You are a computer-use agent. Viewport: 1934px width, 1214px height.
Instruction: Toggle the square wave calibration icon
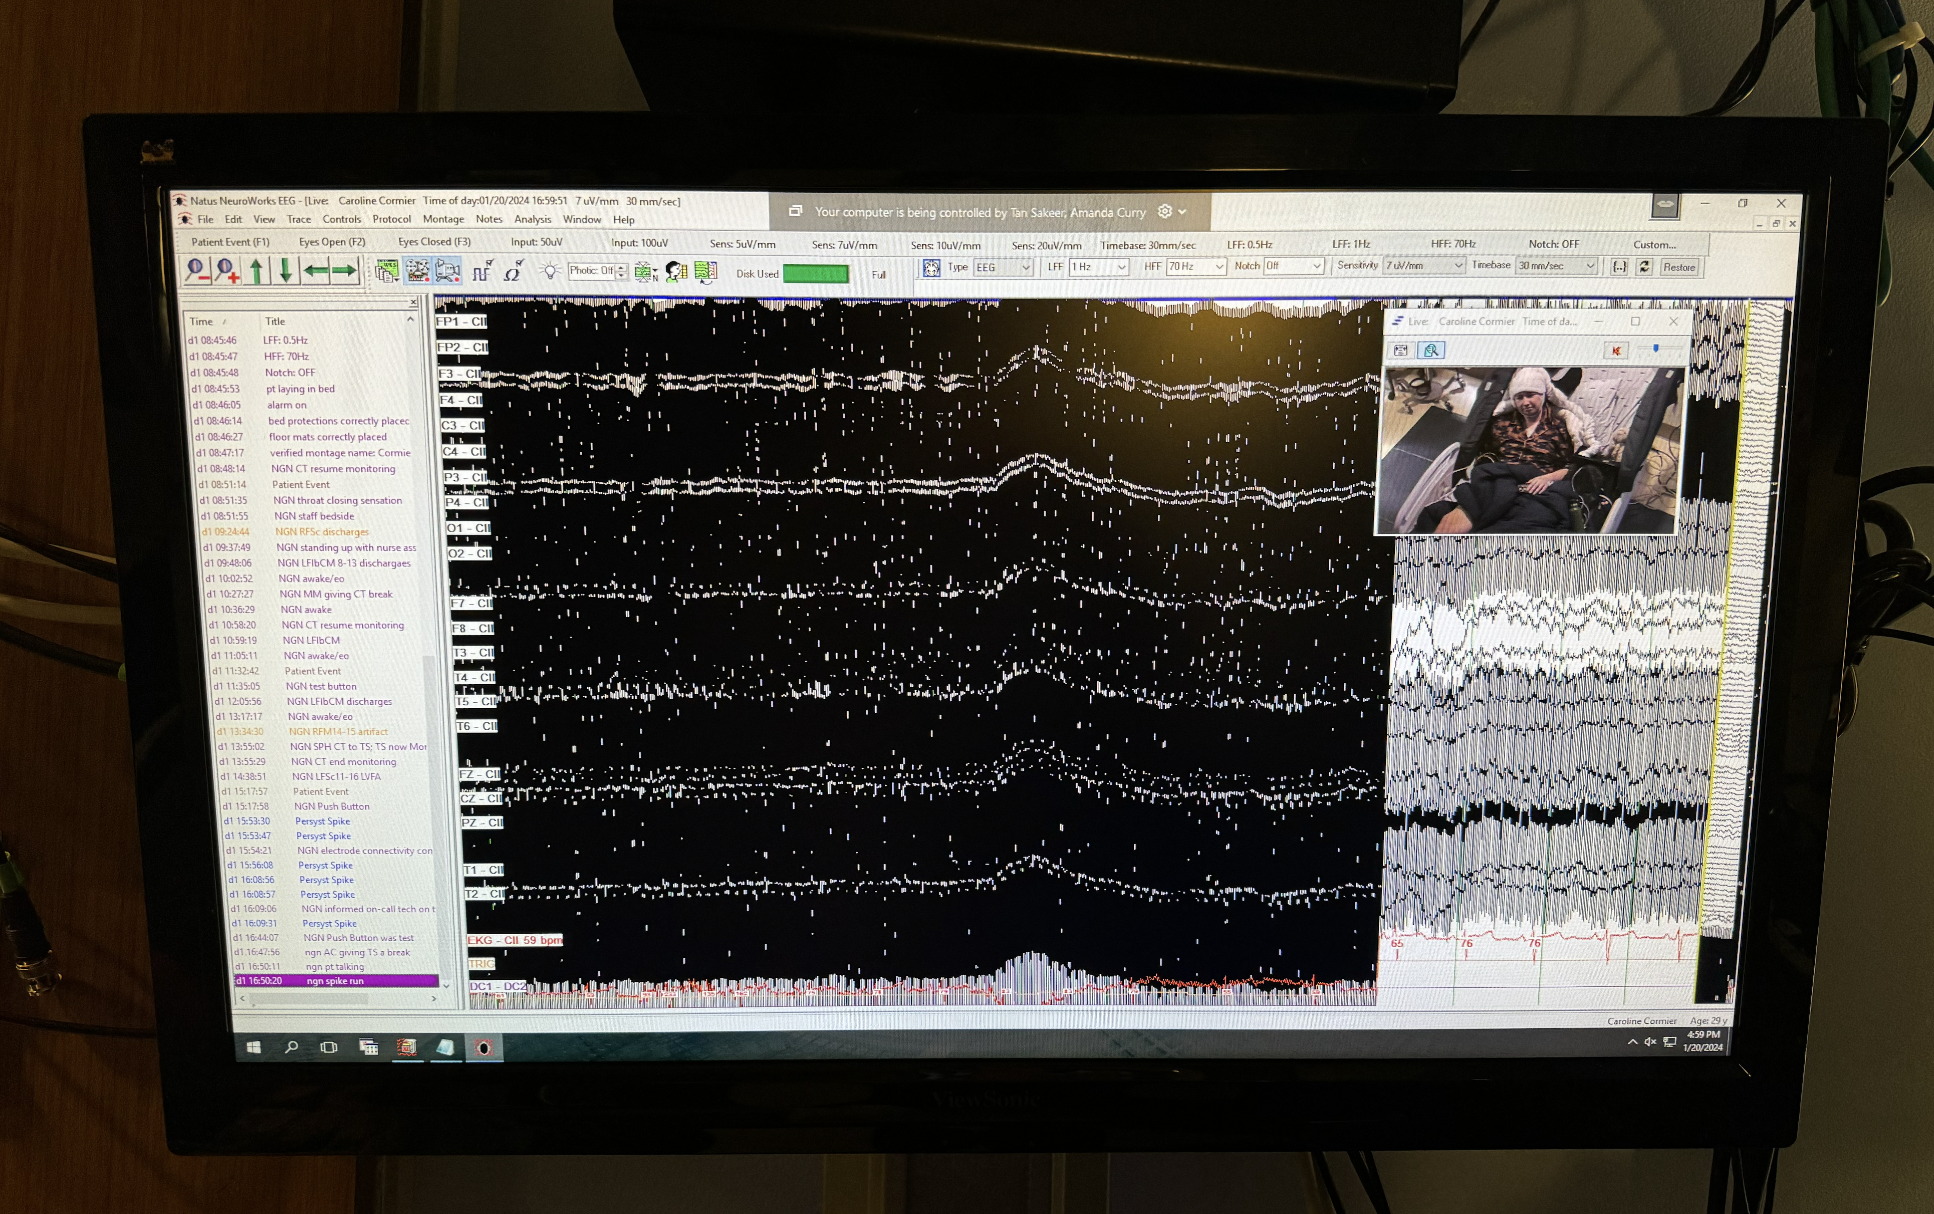tap(482, 270)
